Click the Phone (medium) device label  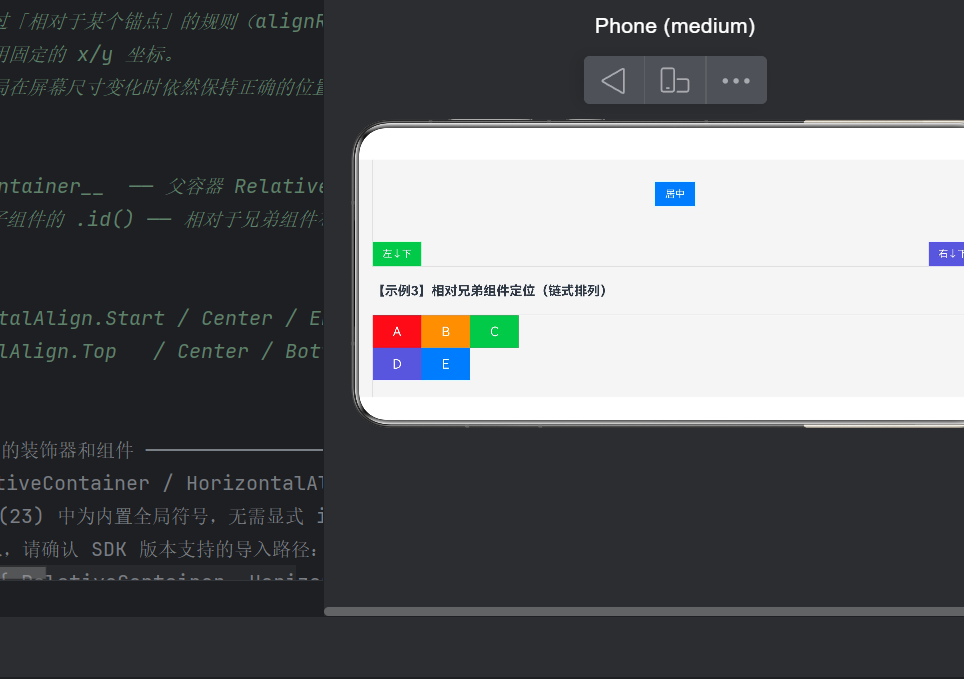click(x=674, y=26)
